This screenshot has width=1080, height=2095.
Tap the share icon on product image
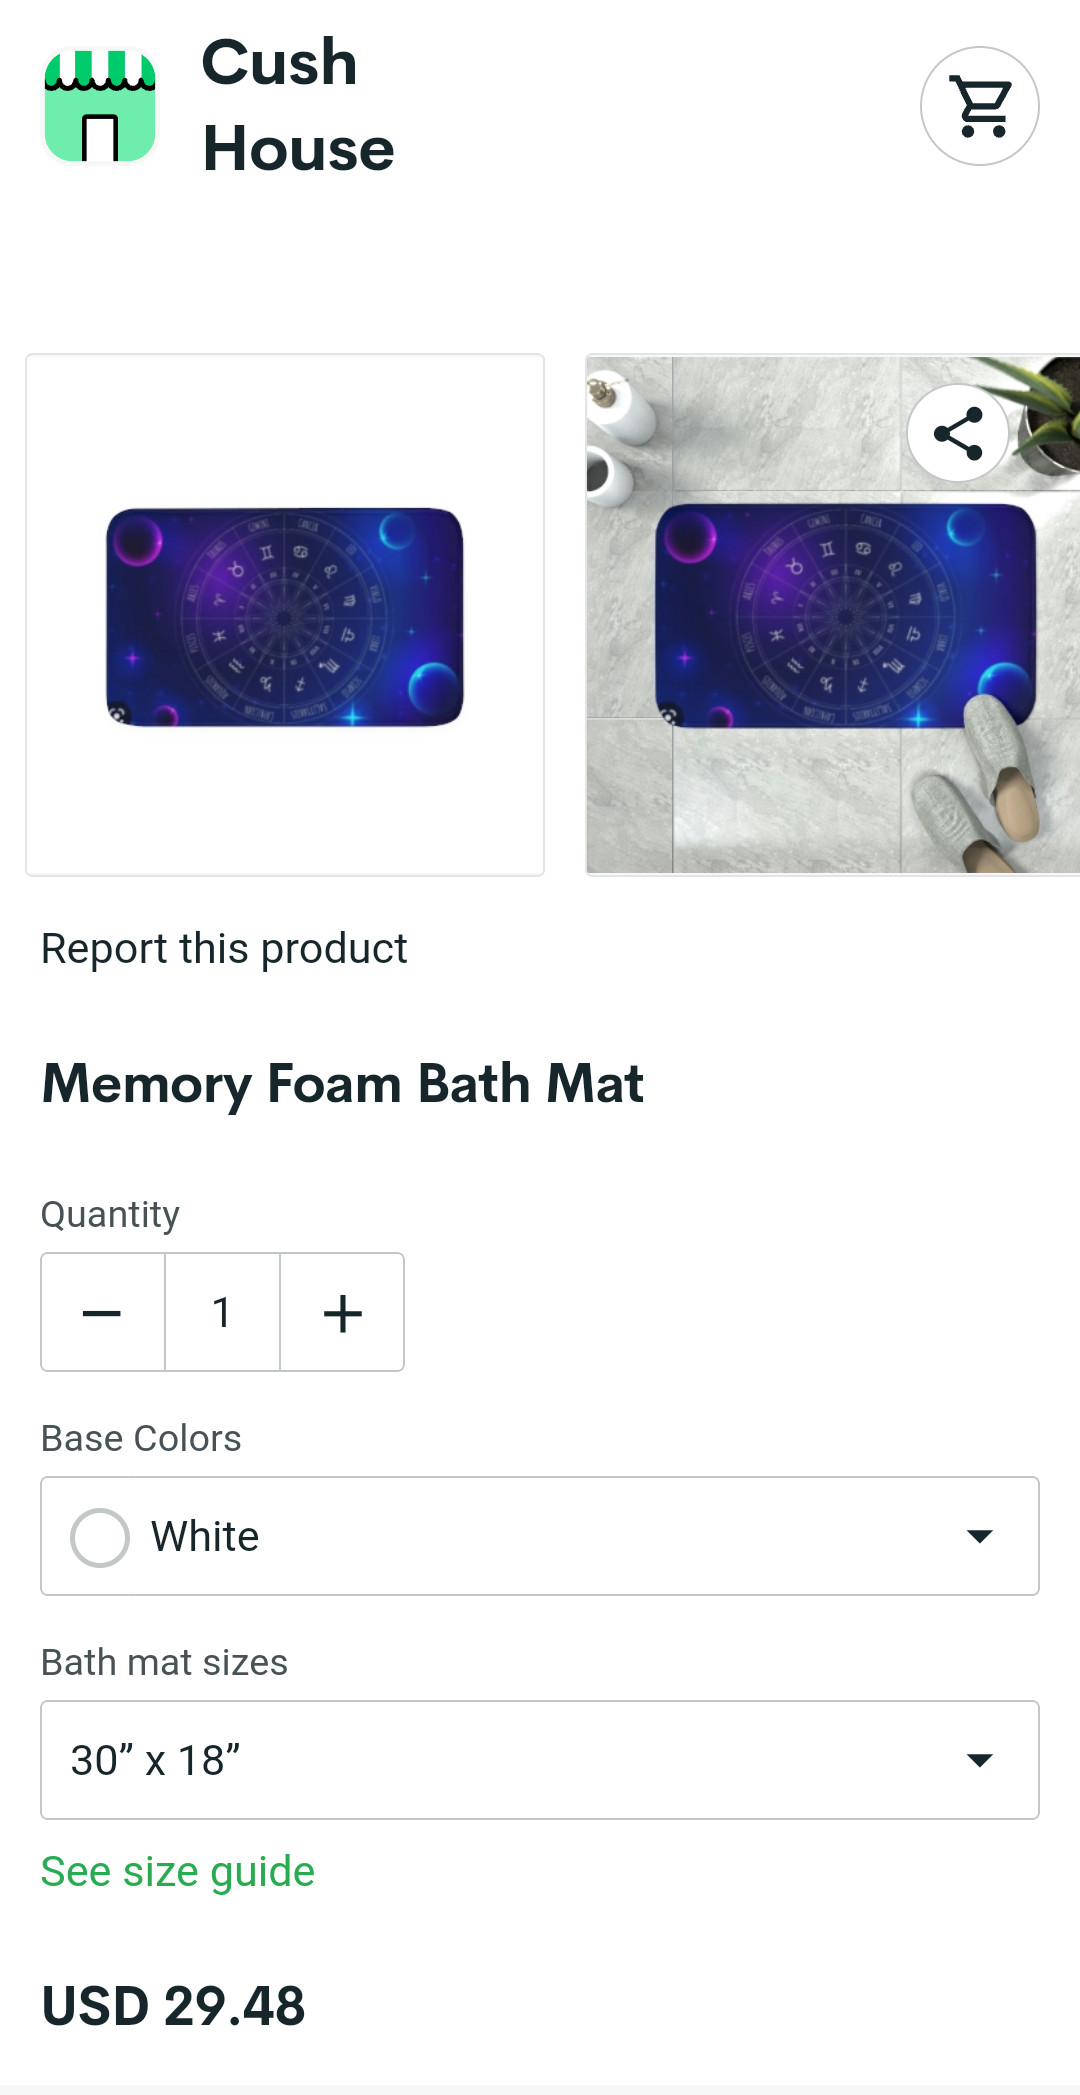957,433
